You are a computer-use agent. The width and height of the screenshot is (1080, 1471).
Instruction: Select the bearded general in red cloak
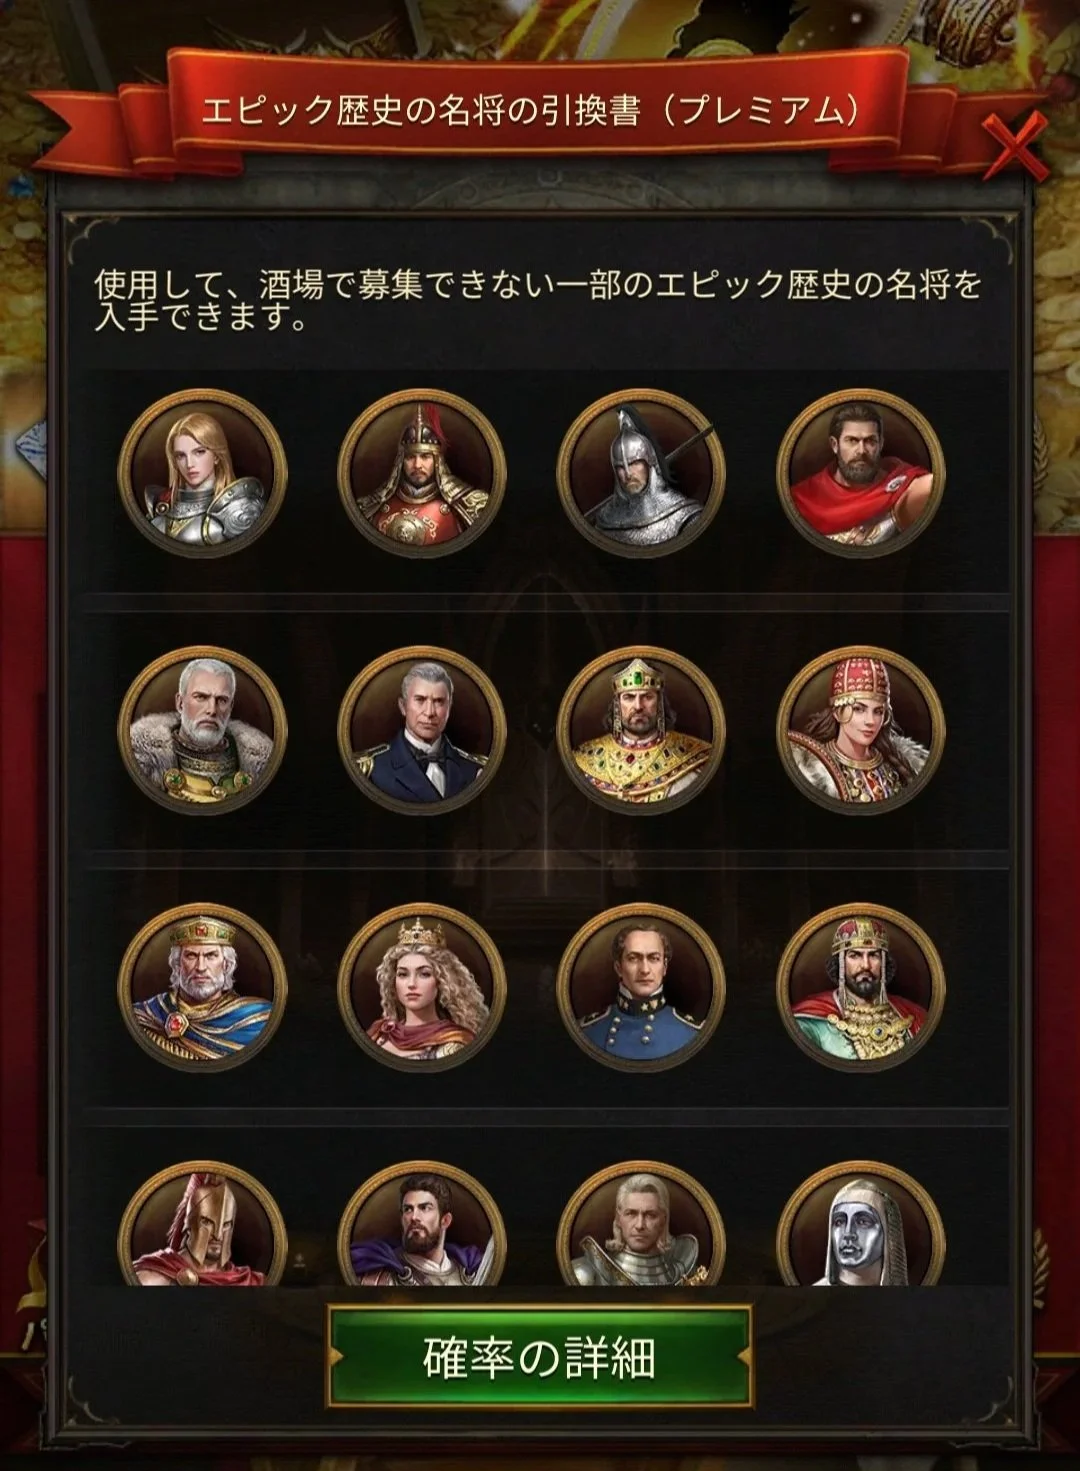point(861,473)
